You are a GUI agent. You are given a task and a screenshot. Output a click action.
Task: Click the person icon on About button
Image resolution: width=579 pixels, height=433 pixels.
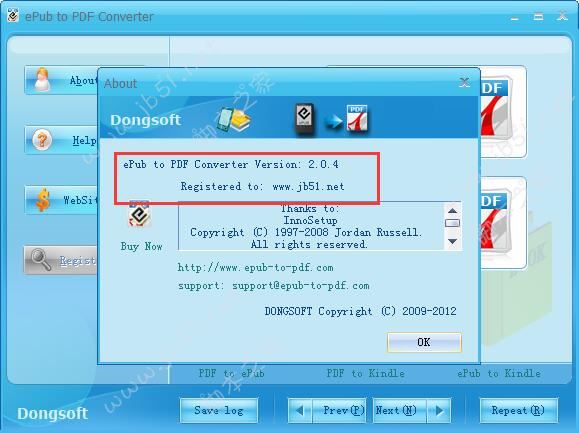tap(42, 79)
